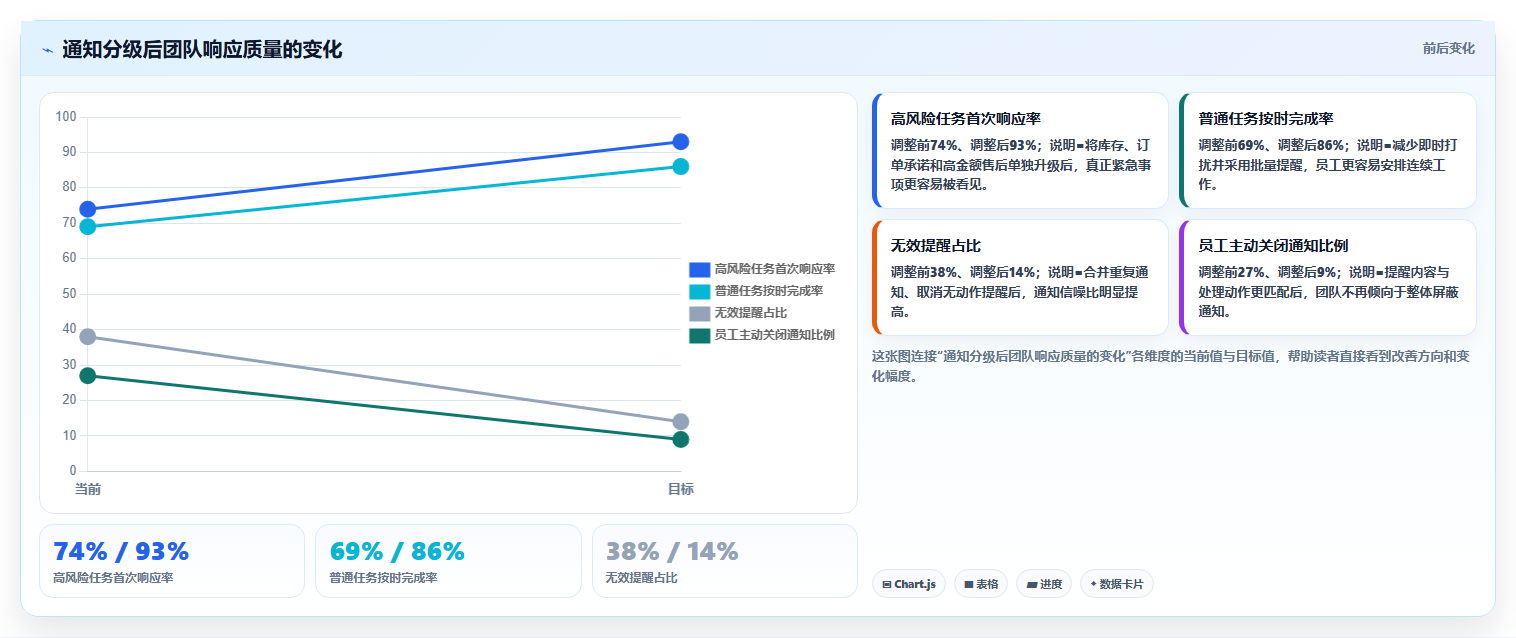1516x638 pixels.
Task: Select the blue data point at 74
Action: 88,209
